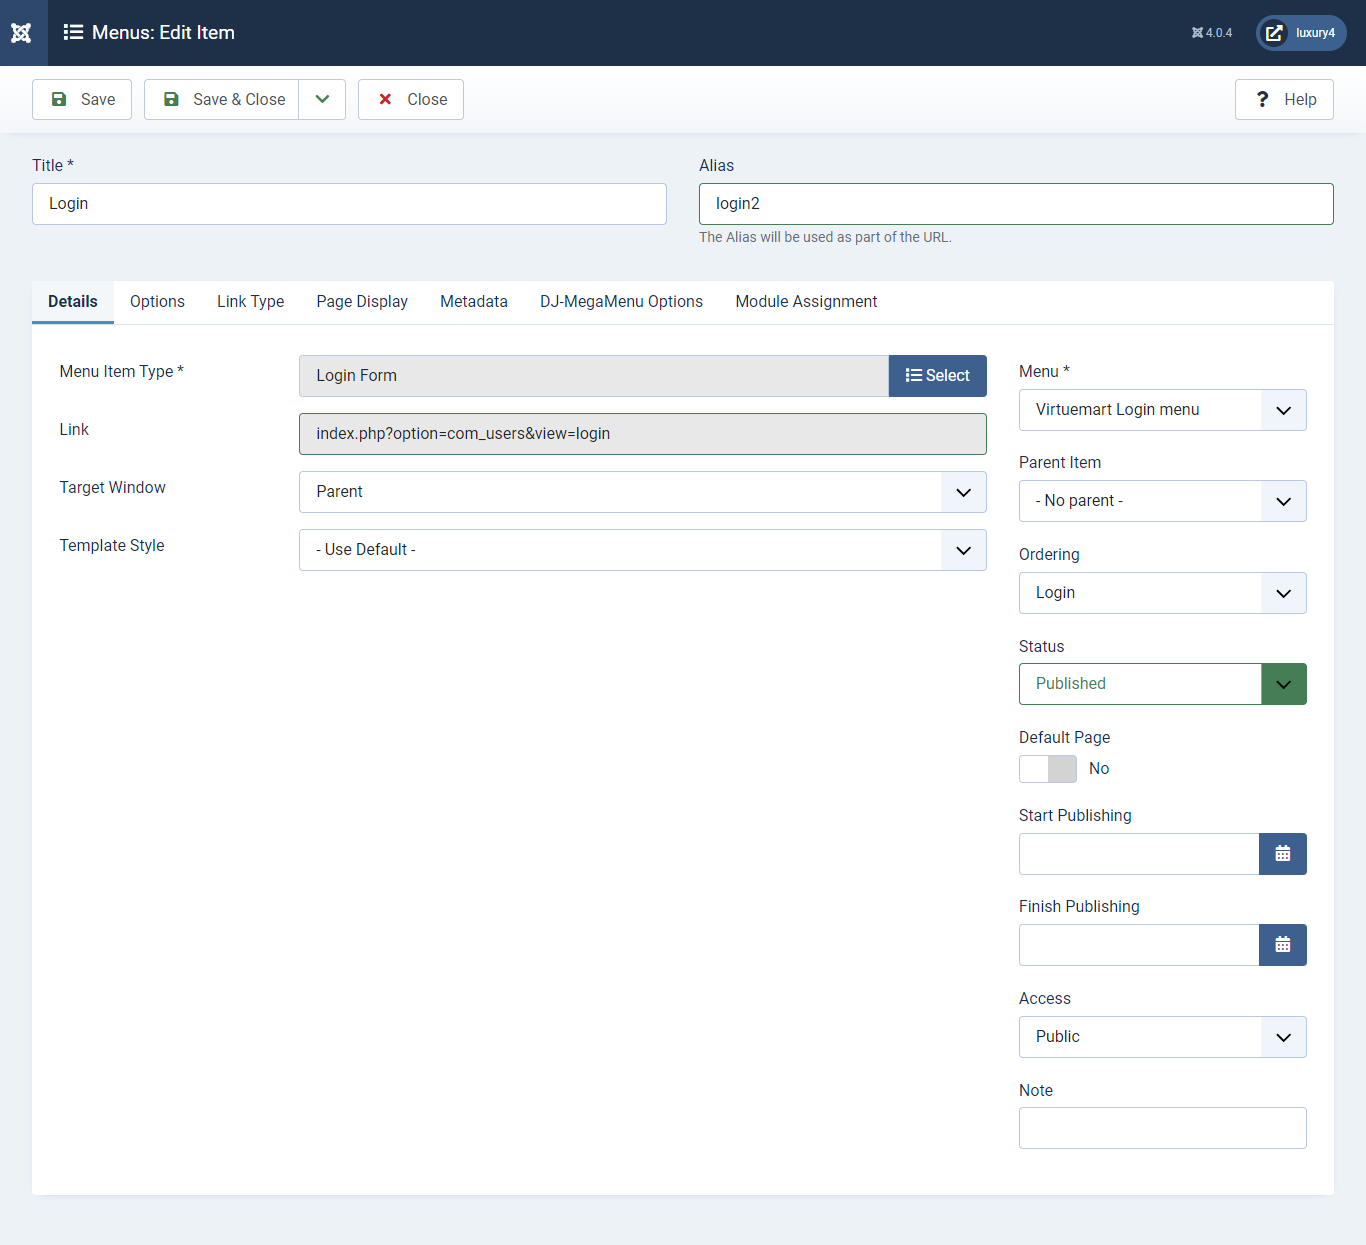Click the luxury4 external site icon
This screenshot has width=1366, height=1245.
(x=1274, y=33)
